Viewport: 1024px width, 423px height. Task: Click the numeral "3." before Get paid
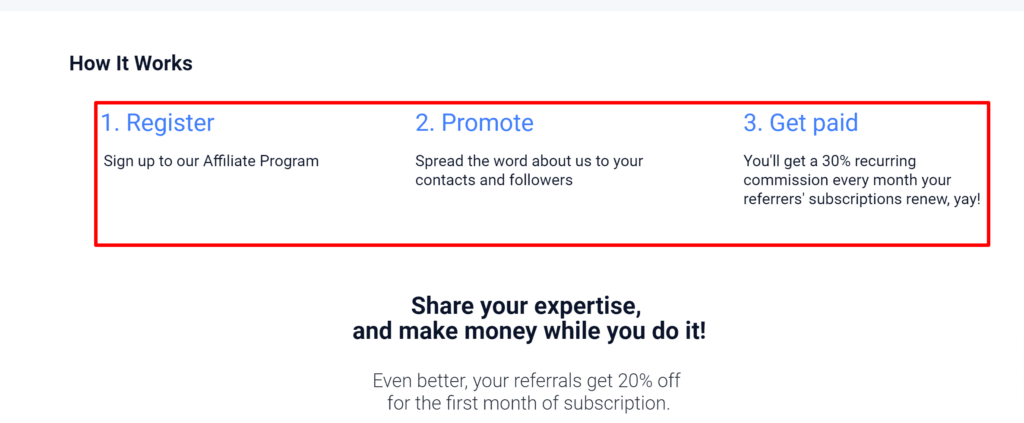click(753, 123)
